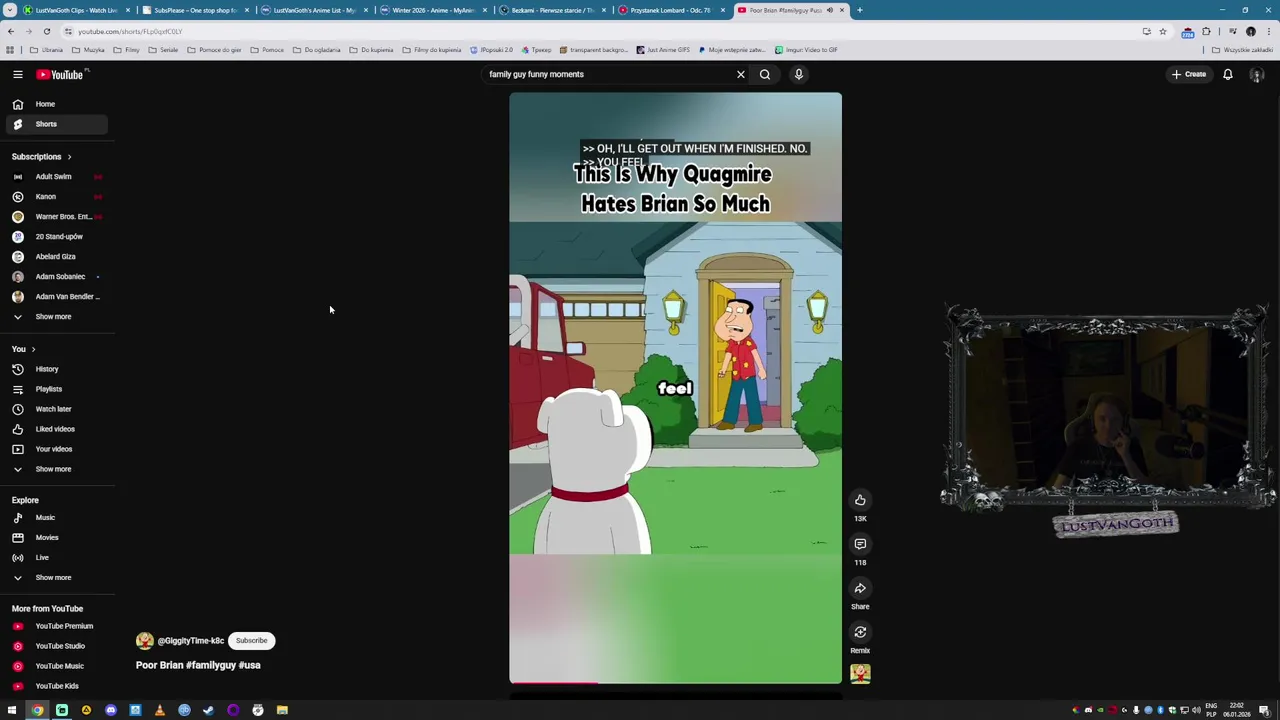This screenshot has height=720, width=1280.
Task: Expand the You section chevron
Action: point(33,349)
